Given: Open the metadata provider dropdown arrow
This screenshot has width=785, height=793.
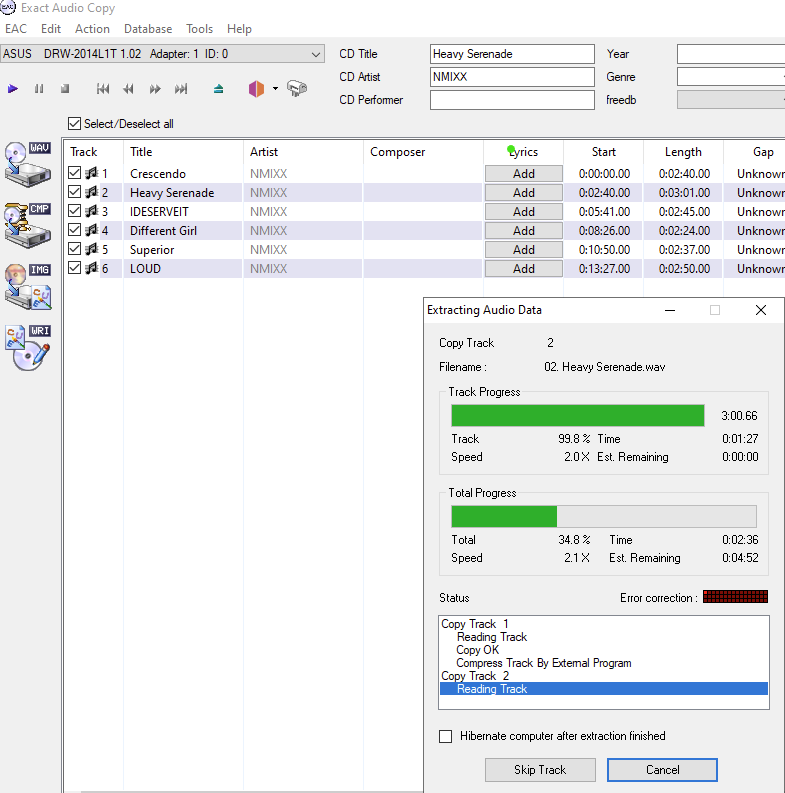Looking at the screenshot, I should [275, 89].
